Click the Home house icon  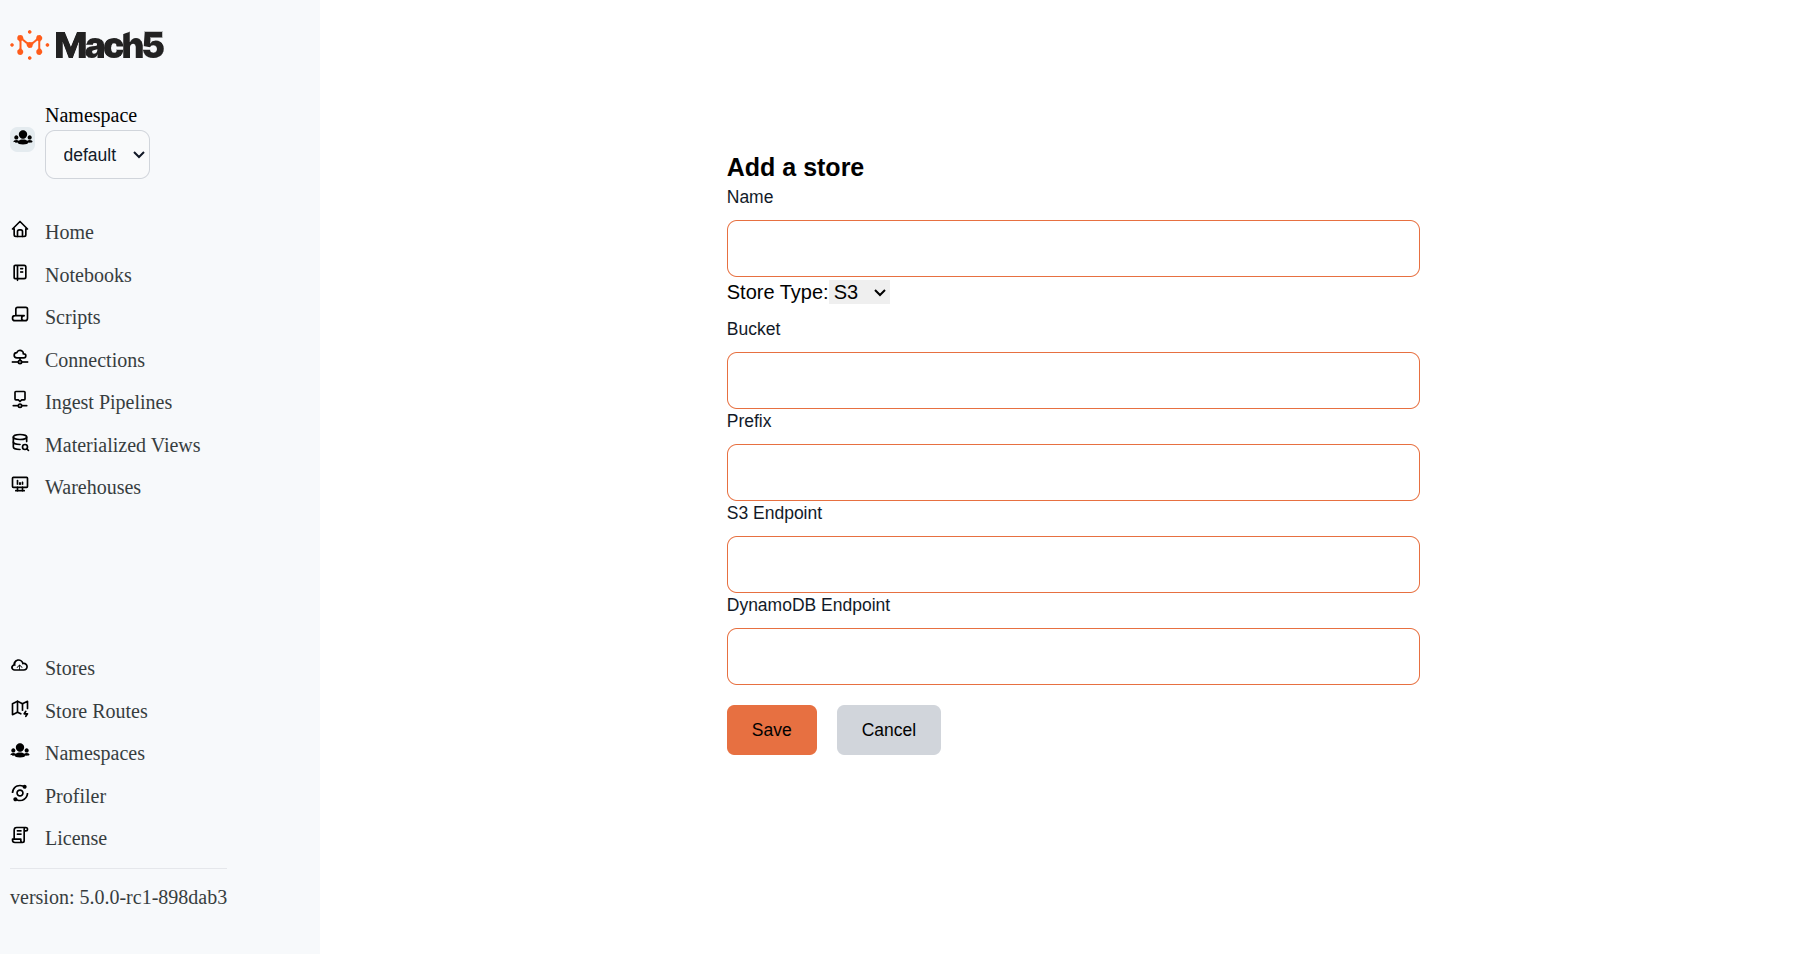coord(20,230)
